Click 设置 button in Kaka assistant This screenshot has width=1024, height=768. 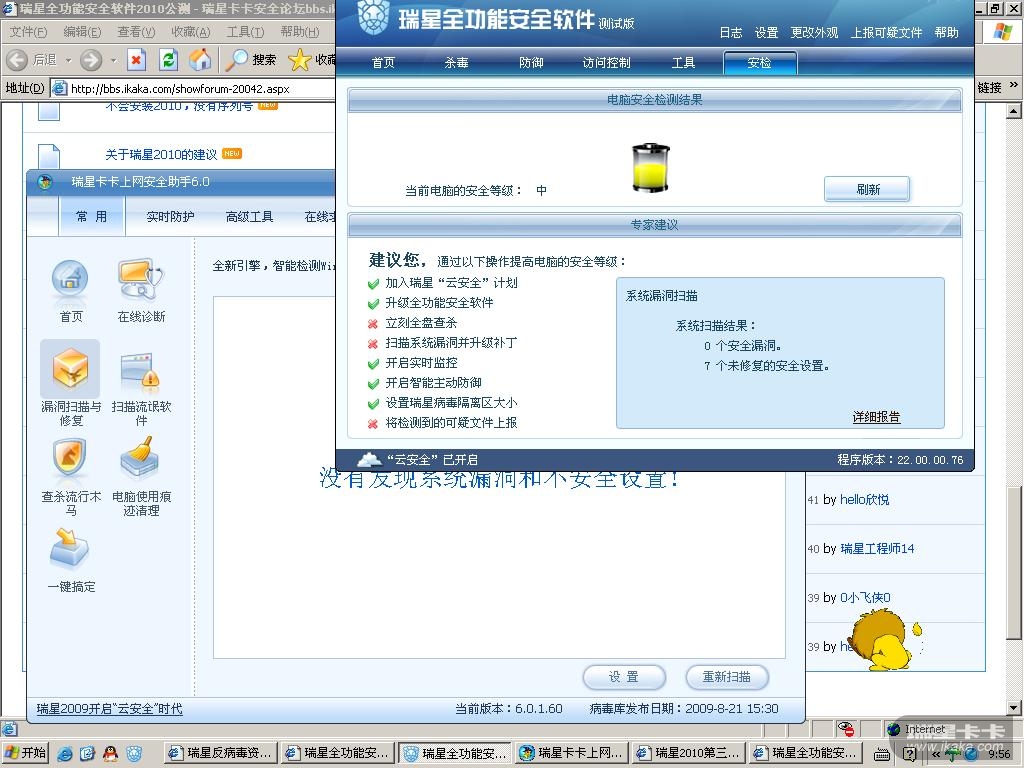click(x=624, y=677)
